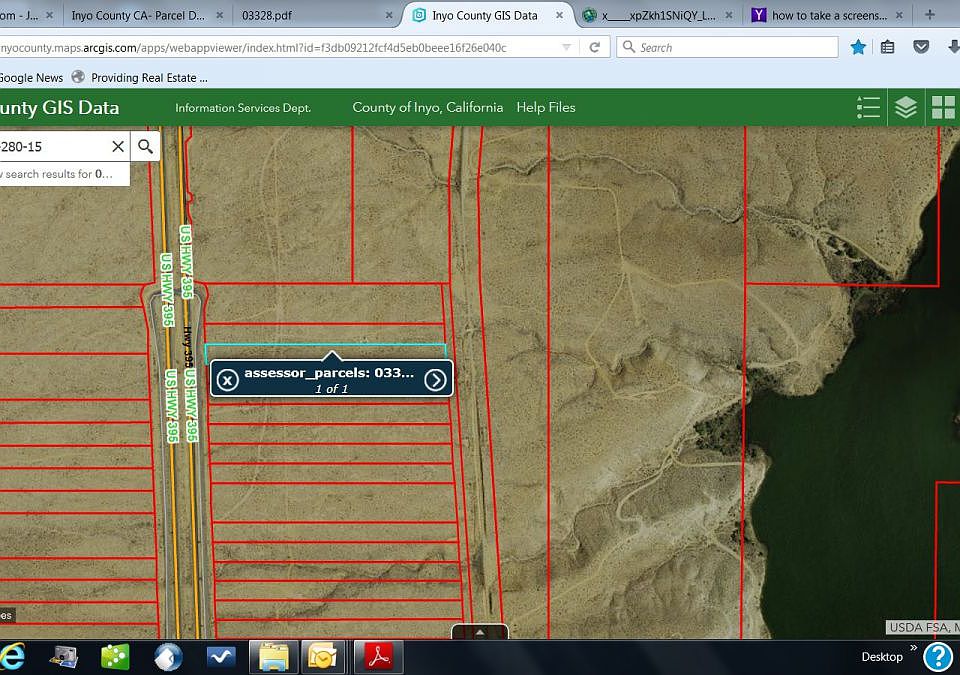Show the bookmarks list icon
This screenshot has width=960, height=675.
(889, 47)
